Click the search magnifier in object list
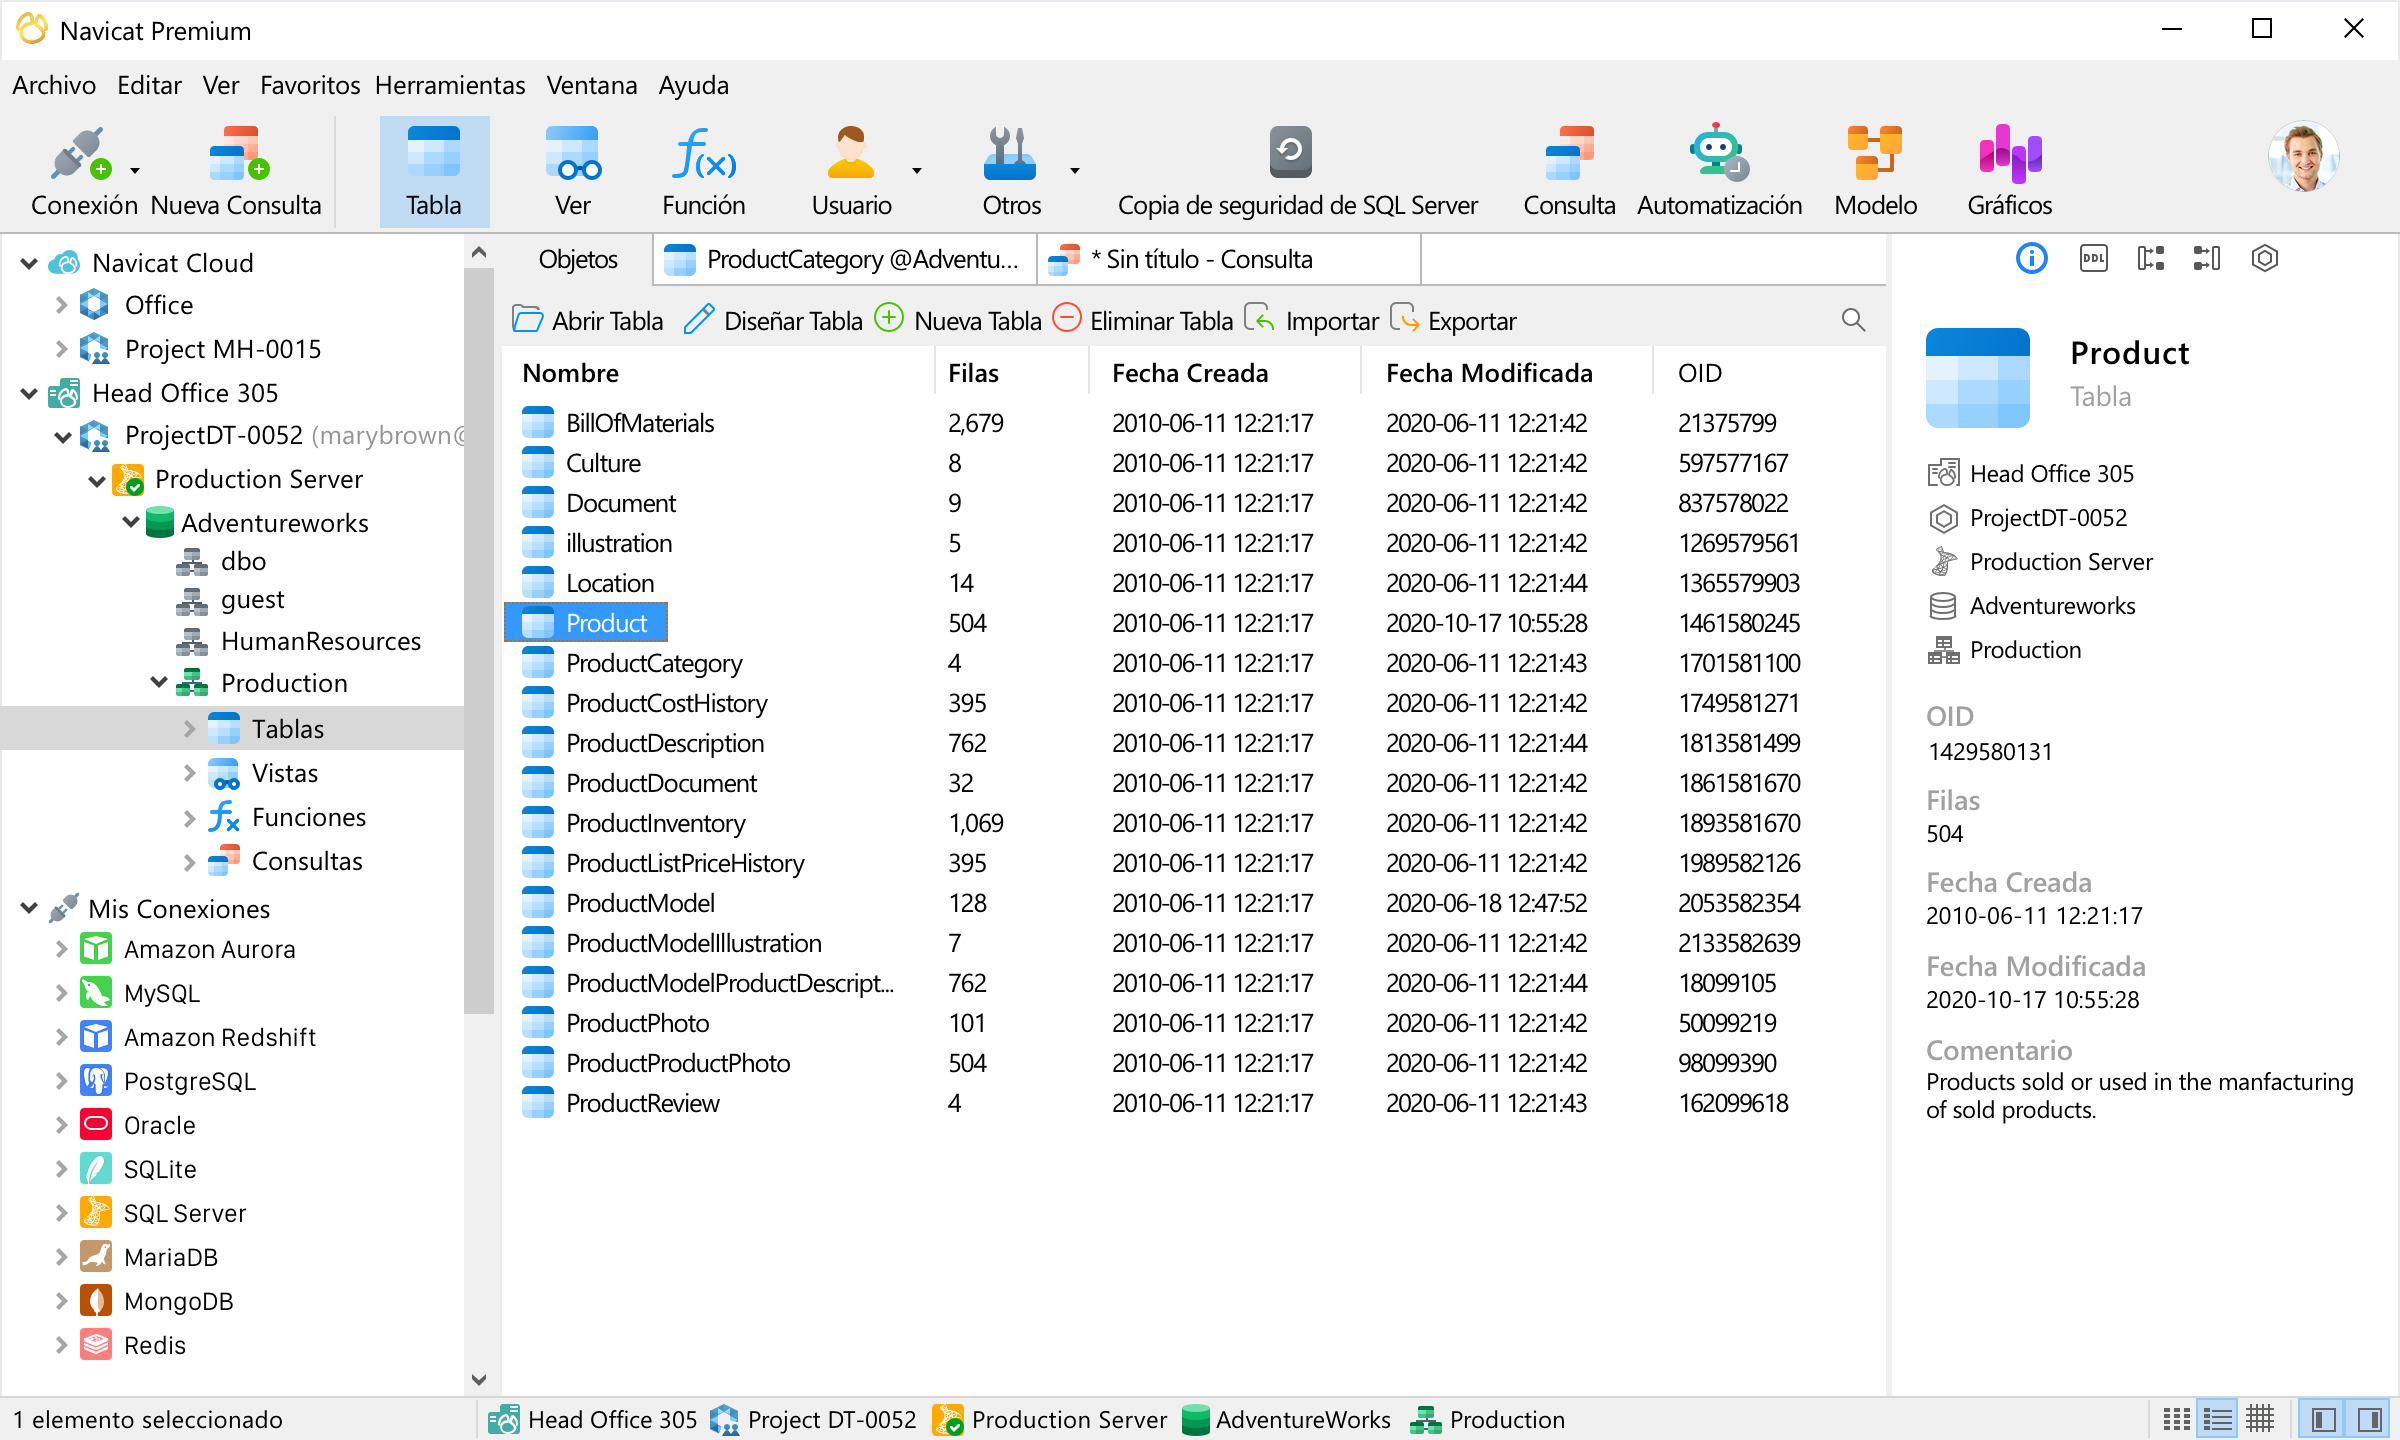Screen dimensions: 2400x1440 (x=1853, y=320)
